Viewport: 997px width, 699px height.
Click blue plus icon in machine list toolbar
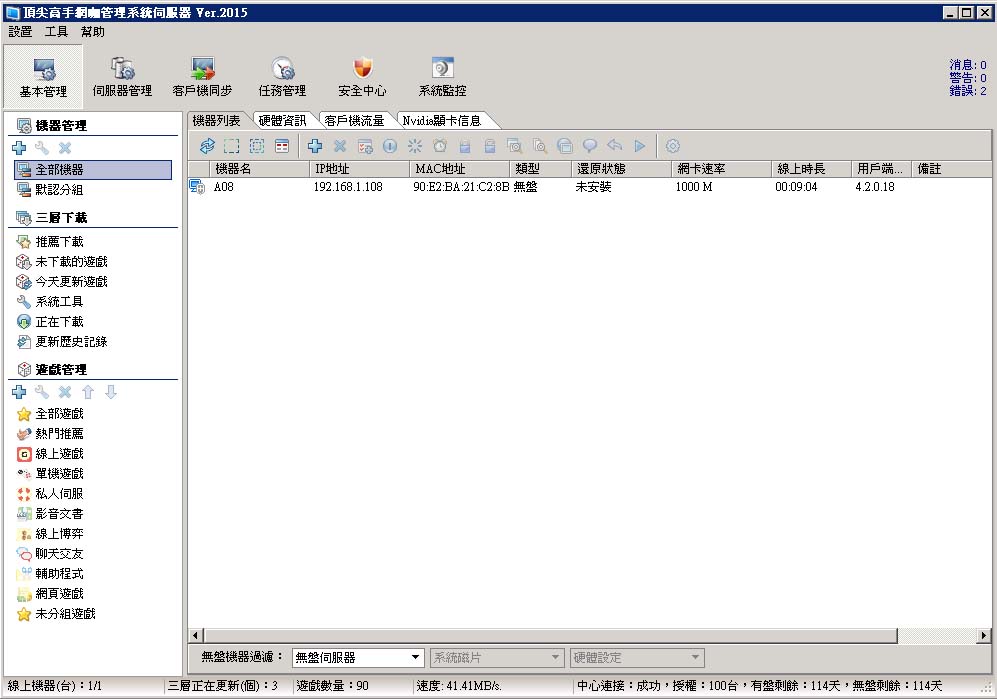point(315,146)
